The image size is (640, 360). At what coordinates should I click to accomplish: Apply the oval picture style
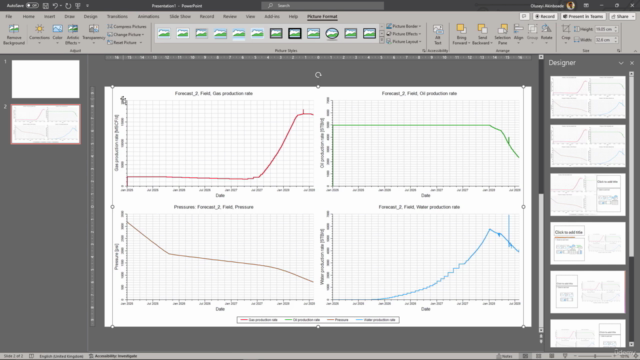tap(332, 33)
